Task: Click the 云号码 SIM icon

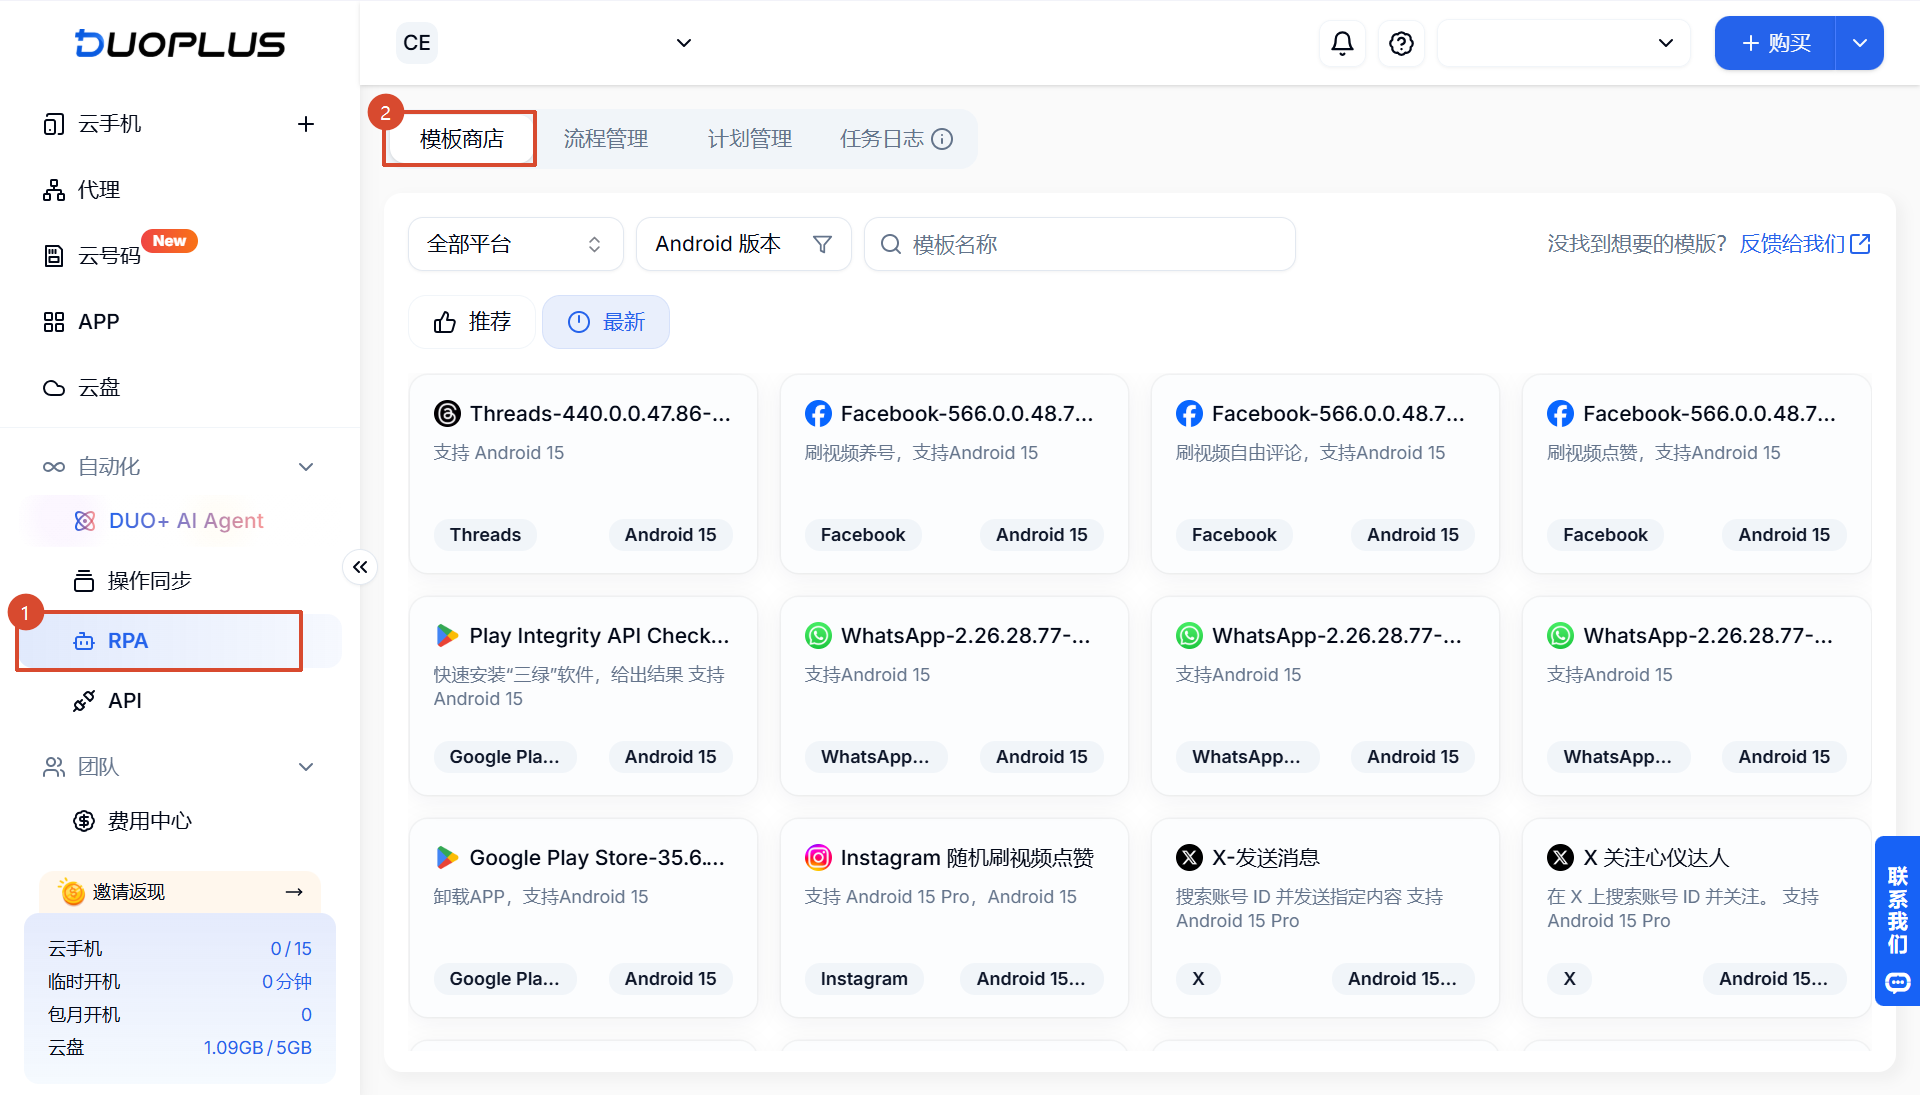Action: (54, 256)
